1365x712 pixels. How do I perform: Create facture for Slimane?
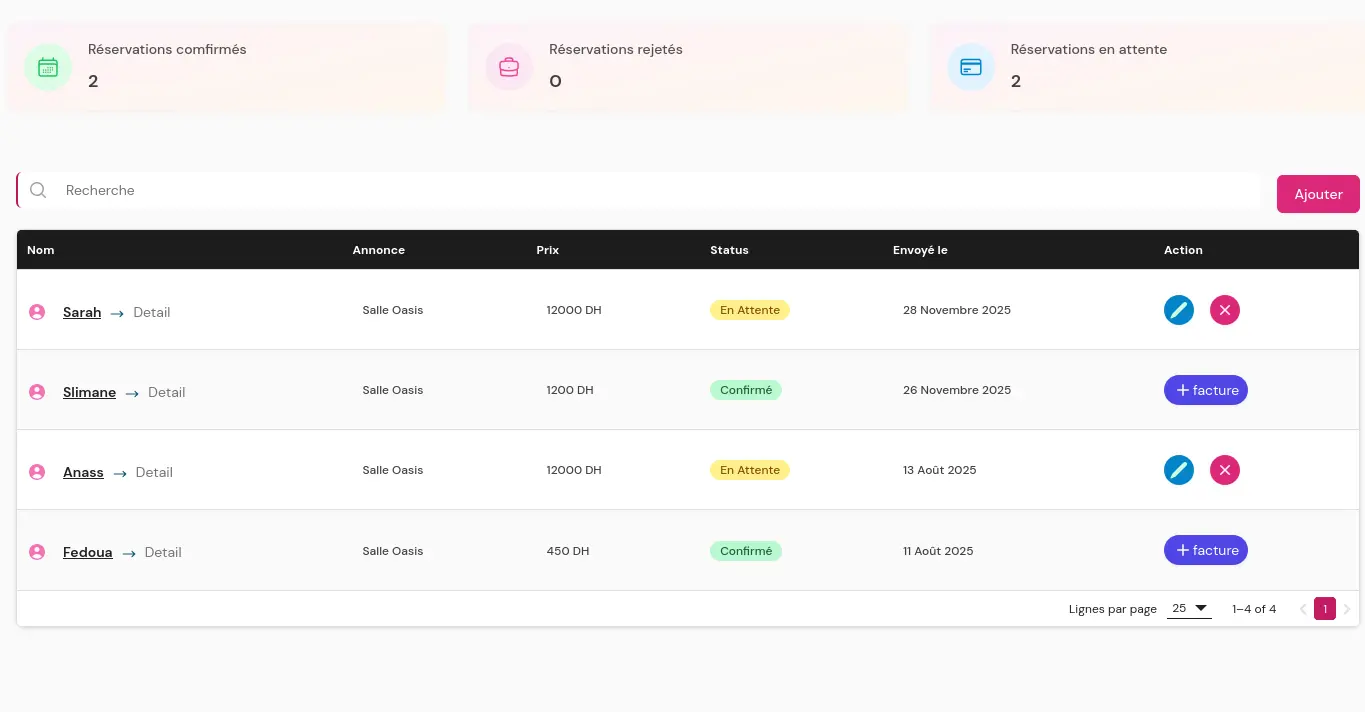click(1206, 390)
